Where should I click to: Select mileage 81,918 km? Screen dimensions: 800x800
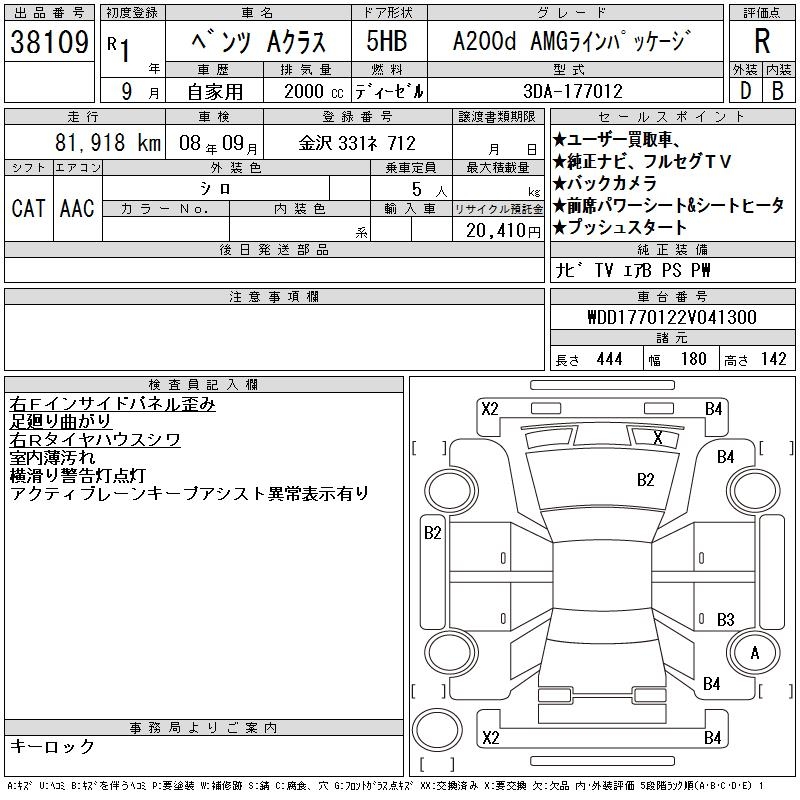pyautogui.click(x=108, y=142)
